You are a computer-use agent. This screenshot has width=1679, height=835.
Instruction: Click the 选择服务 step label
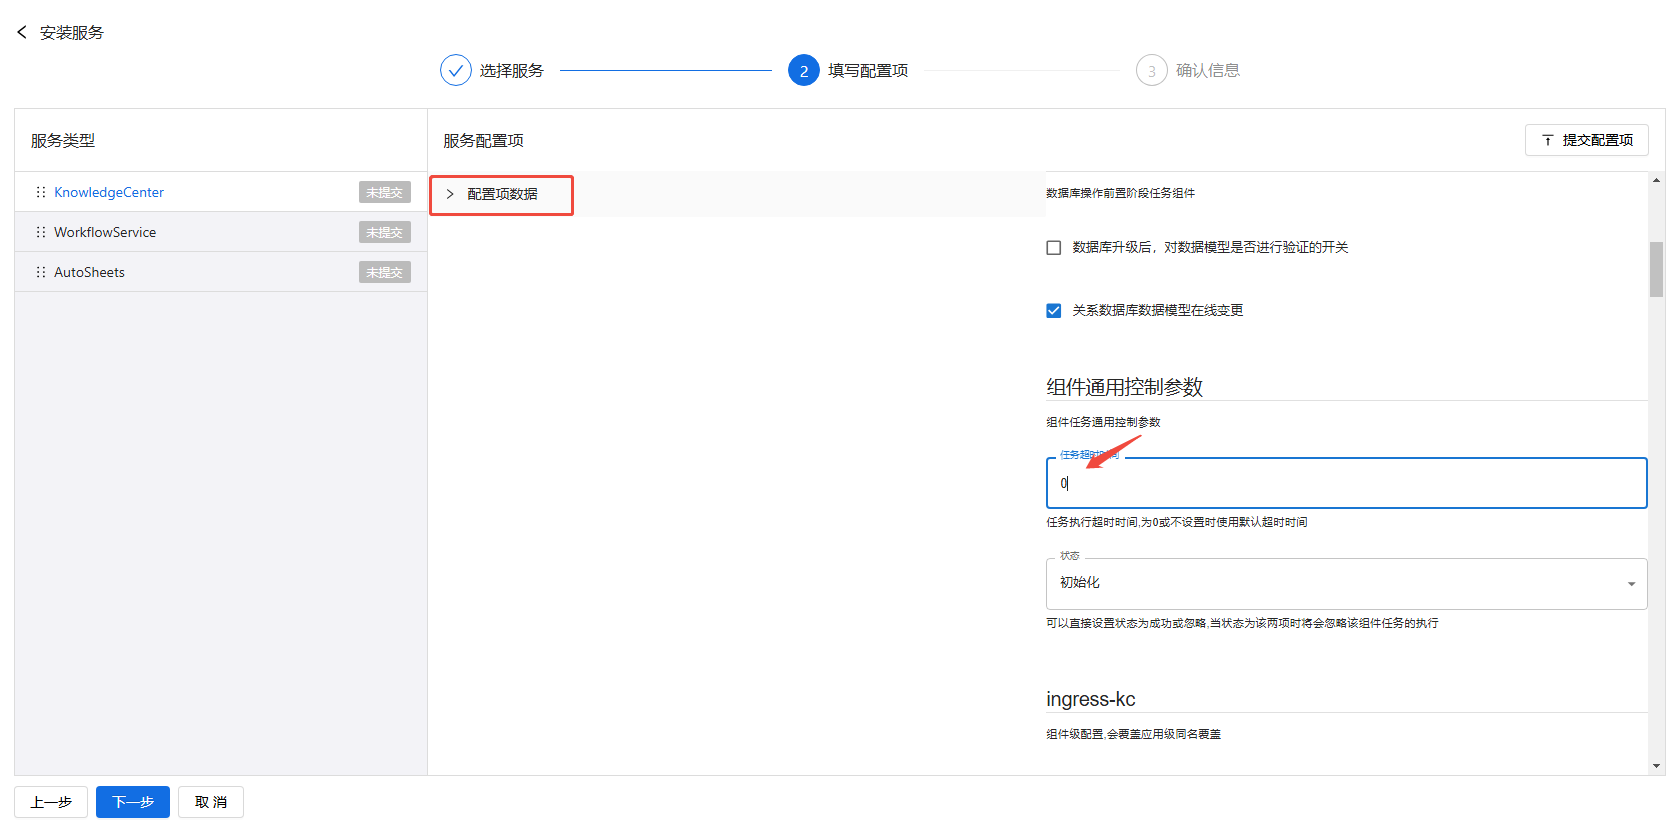[x=511, y=70]
